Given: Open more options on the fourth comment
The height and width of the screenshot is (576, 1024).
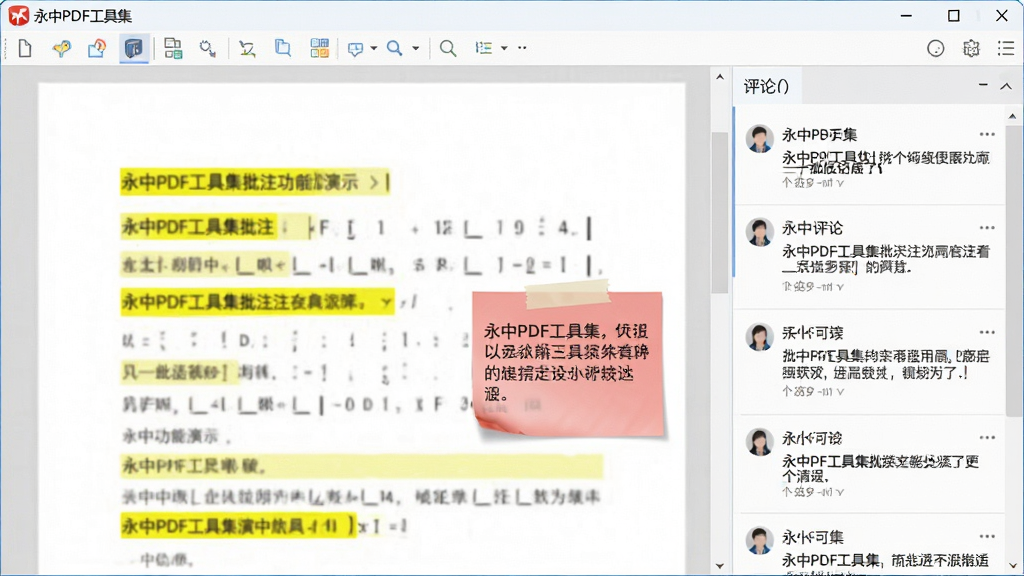Looking at the screenshot, I should tap(987, 438).
